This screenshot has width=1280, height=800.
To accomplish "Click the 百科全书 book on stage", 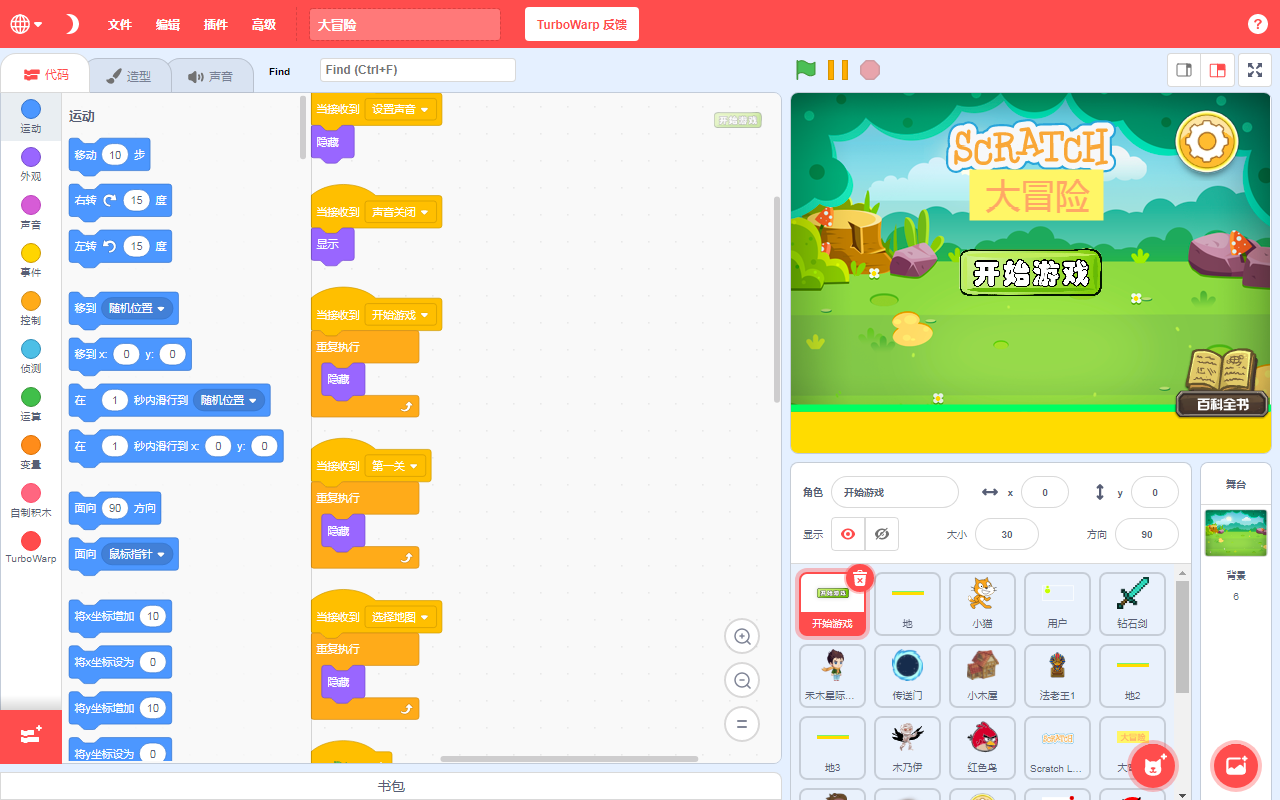I will tap(1222, 381).
